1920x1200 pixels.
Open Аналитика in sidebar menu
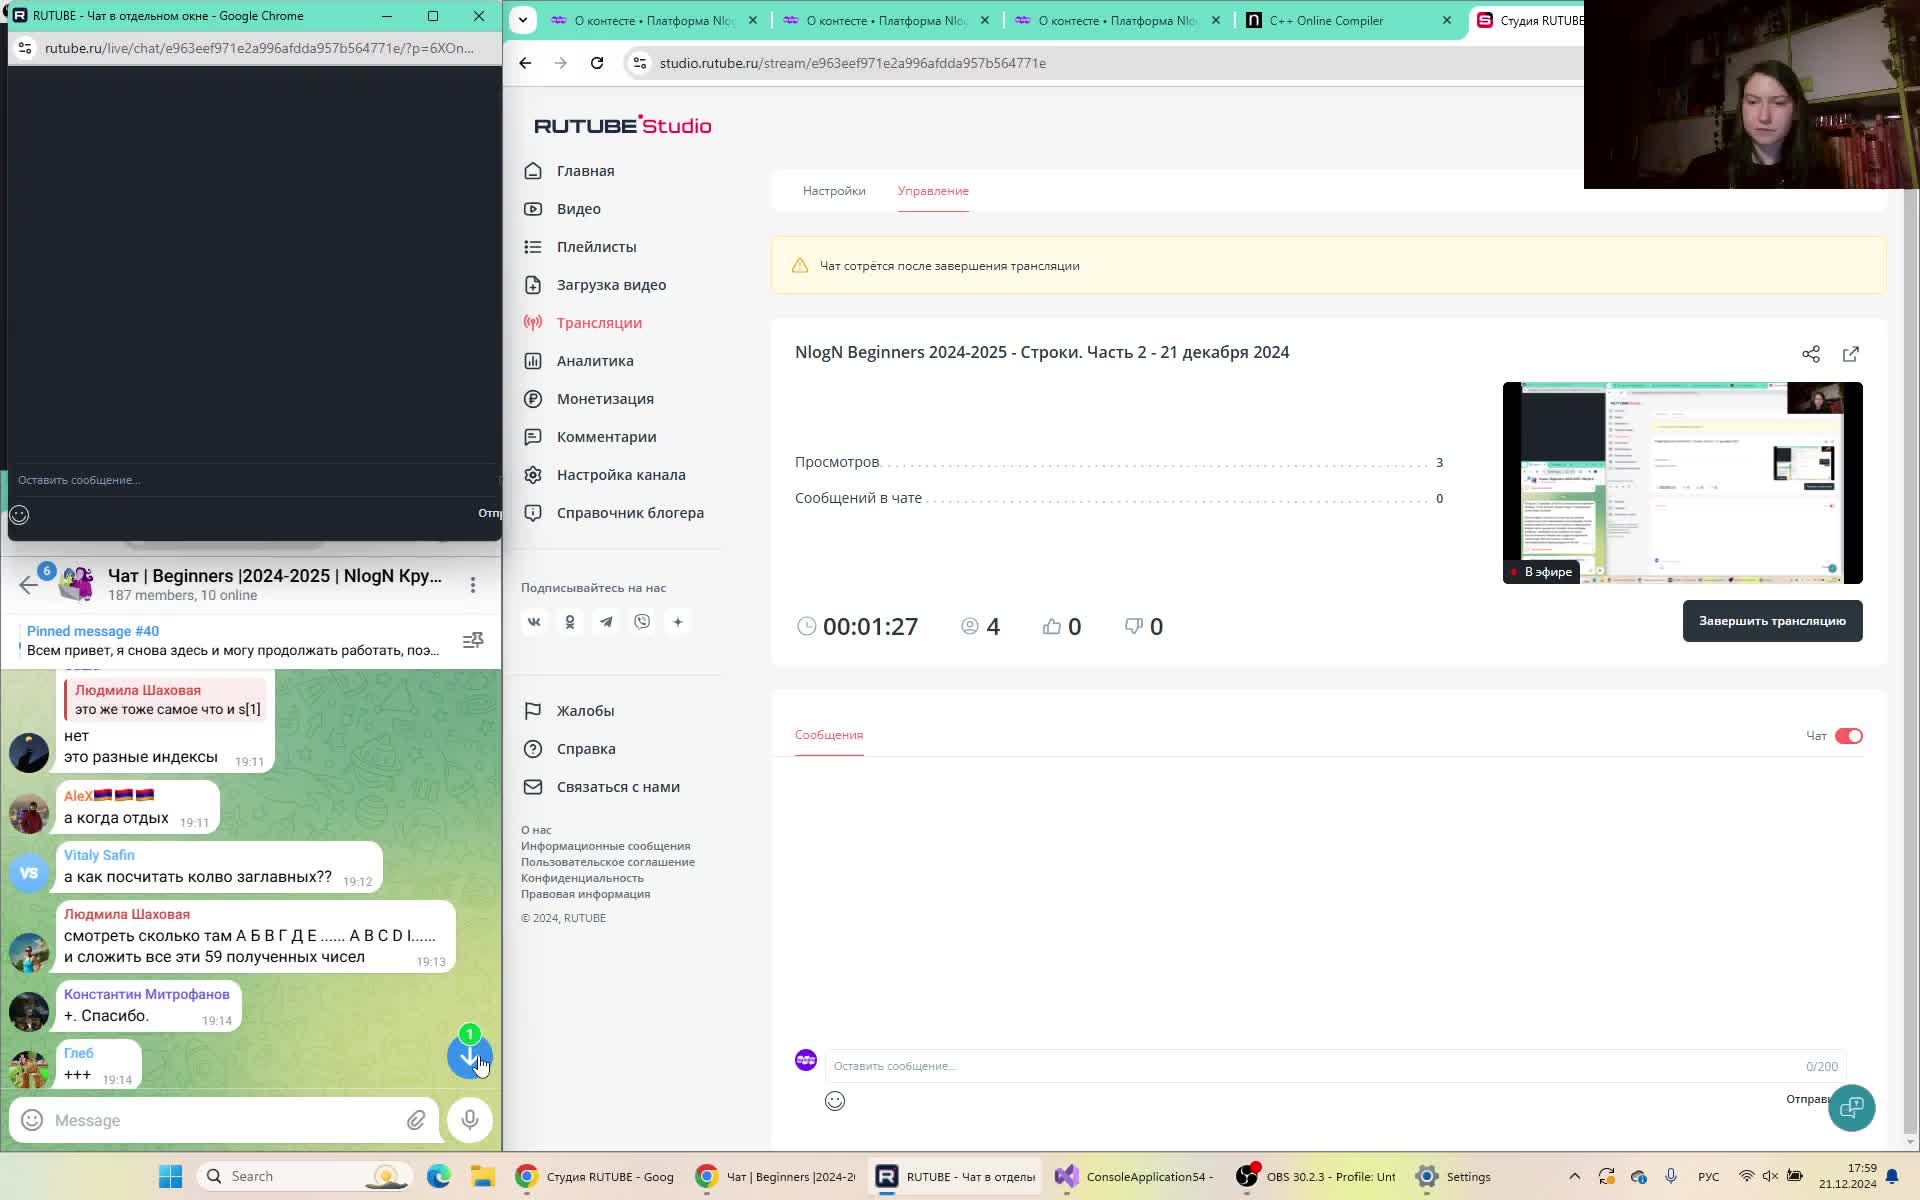click(594, 361)
